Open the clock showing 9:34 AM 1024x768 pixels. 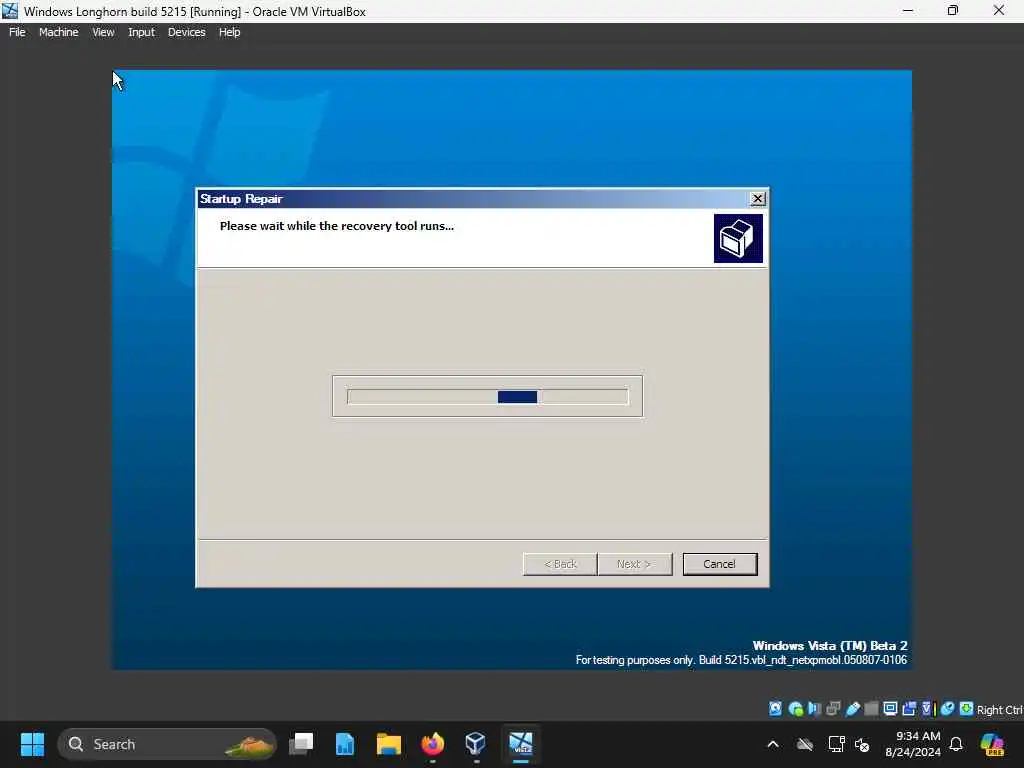913,744
